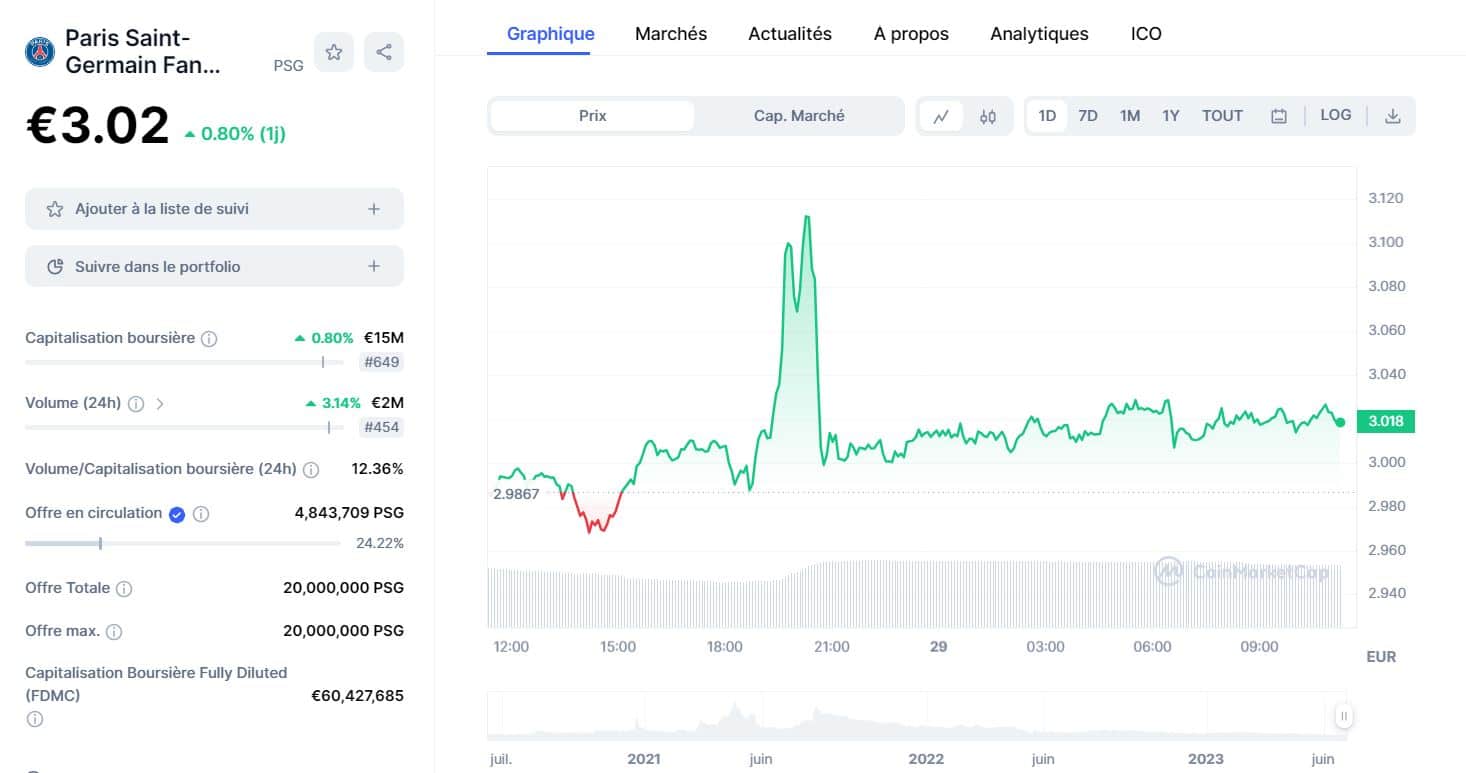Open the share icon beside PSG
This screenshot has height=773, width=1466.
[x=384, y=52]
